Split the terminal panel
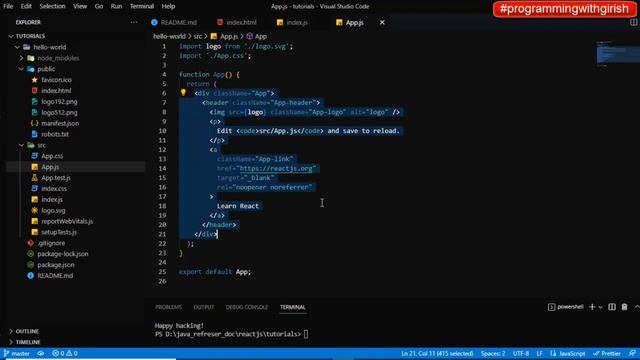Screen dimensions: 640x360 pos(612,307)
